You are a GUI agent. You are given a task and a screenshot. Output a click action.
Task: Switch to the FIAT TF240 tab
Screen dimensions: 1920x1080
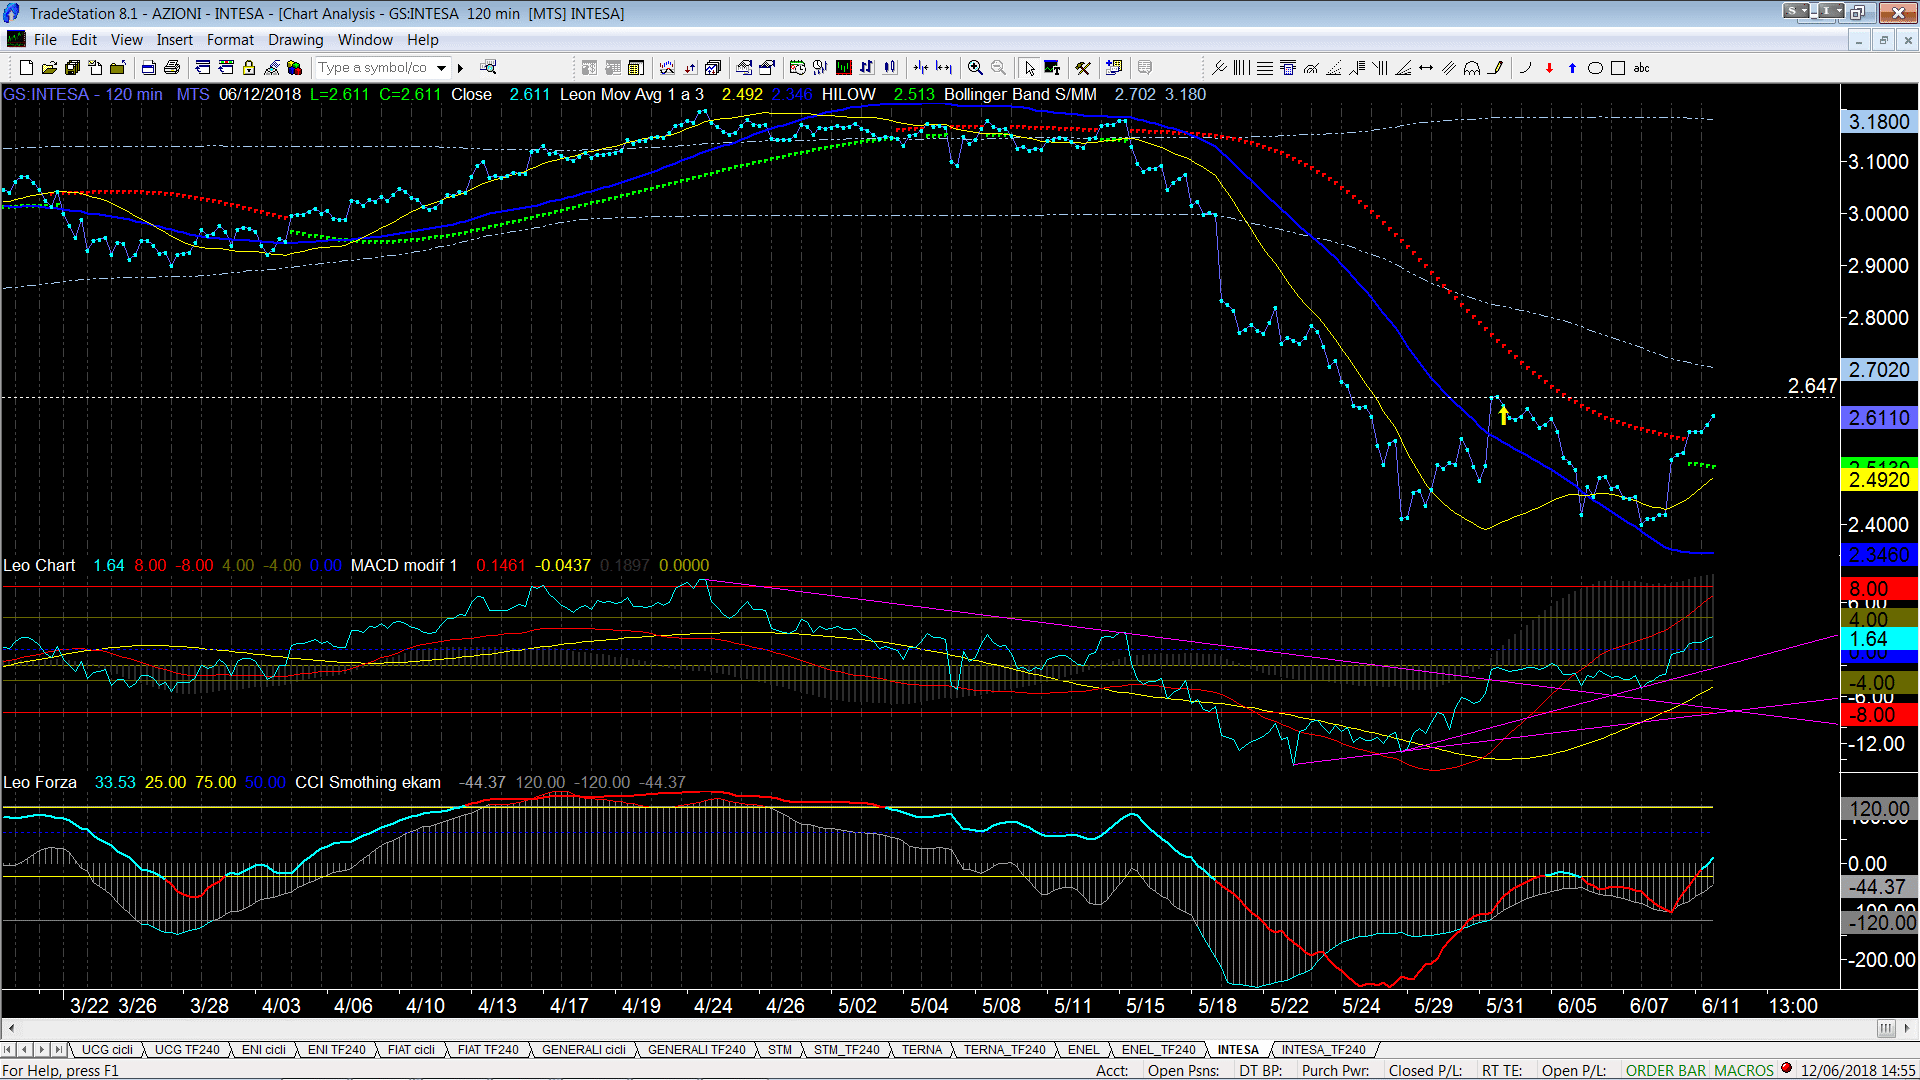click(x=488, y=1050)
